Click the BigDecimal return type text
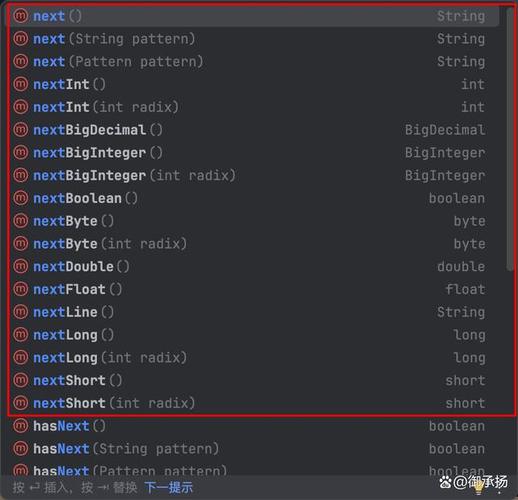Screen dimensions: 518x500 click(x=445, y=130)
